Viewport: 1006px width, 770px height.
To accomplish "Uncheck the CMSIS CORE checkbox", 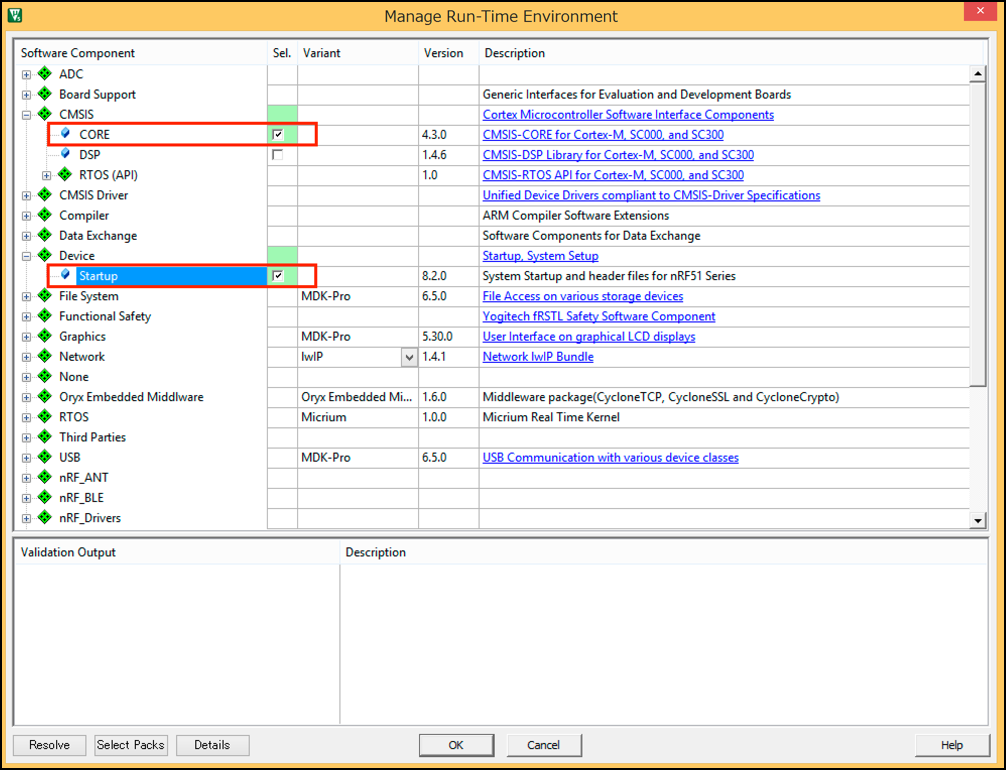I will click(278, 134).
